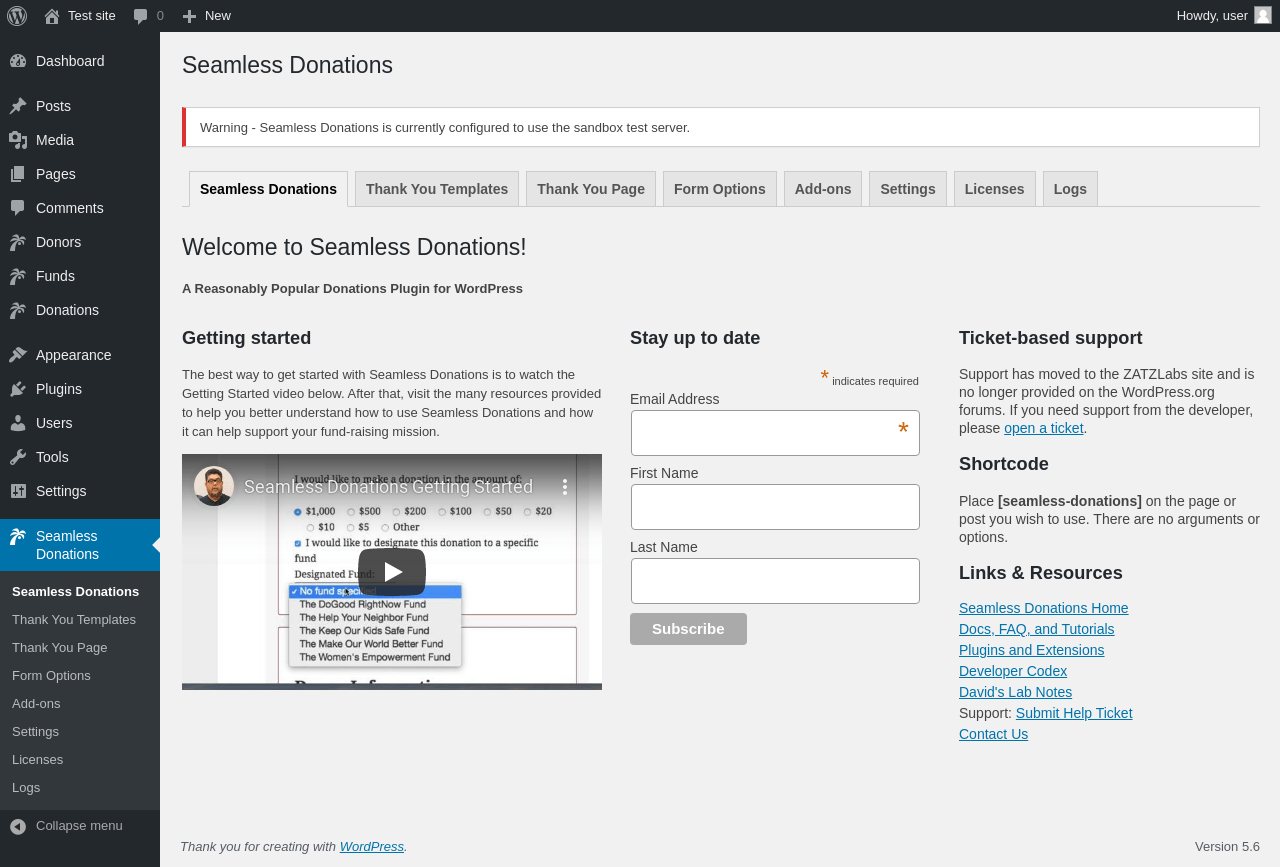Click the First Name input field
Screen dimensions: 1280x867
(x=775, y=507)
